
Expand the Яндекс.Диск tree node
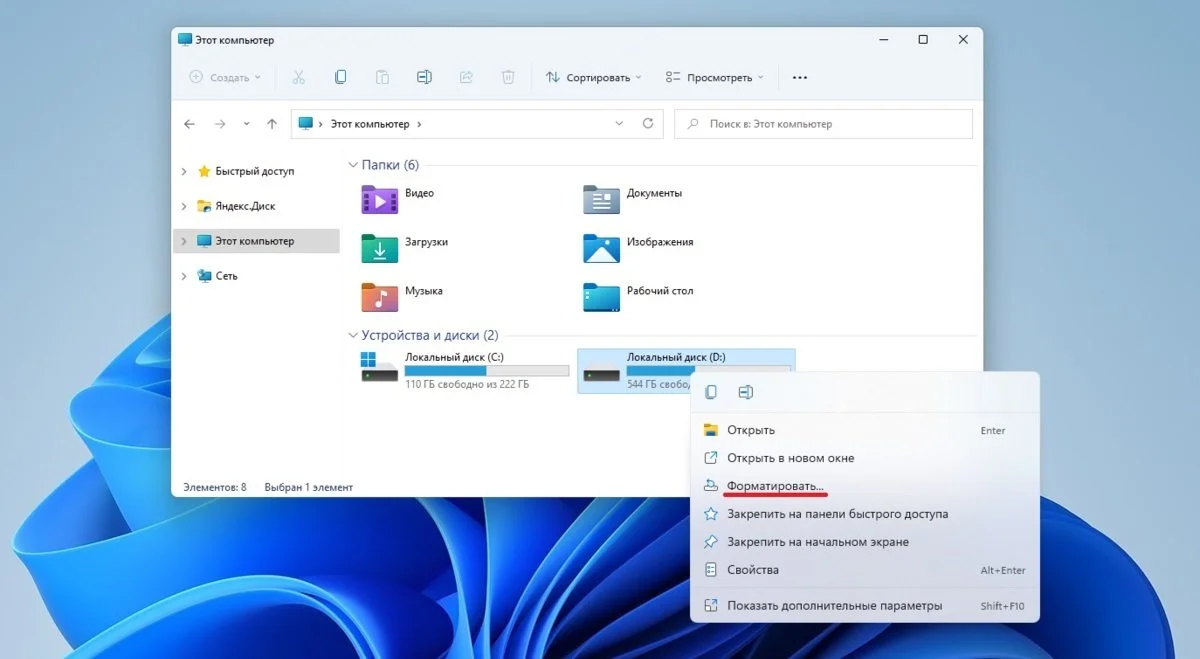[x=184, y=206]
